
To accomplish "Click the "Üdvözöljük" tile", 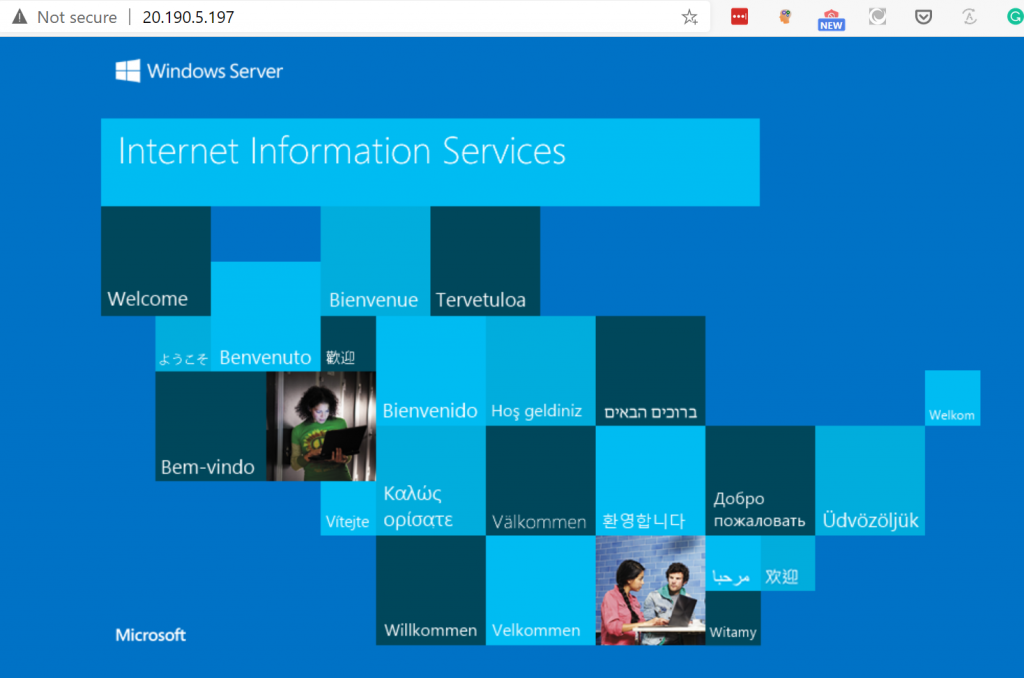I will [870, 481].
